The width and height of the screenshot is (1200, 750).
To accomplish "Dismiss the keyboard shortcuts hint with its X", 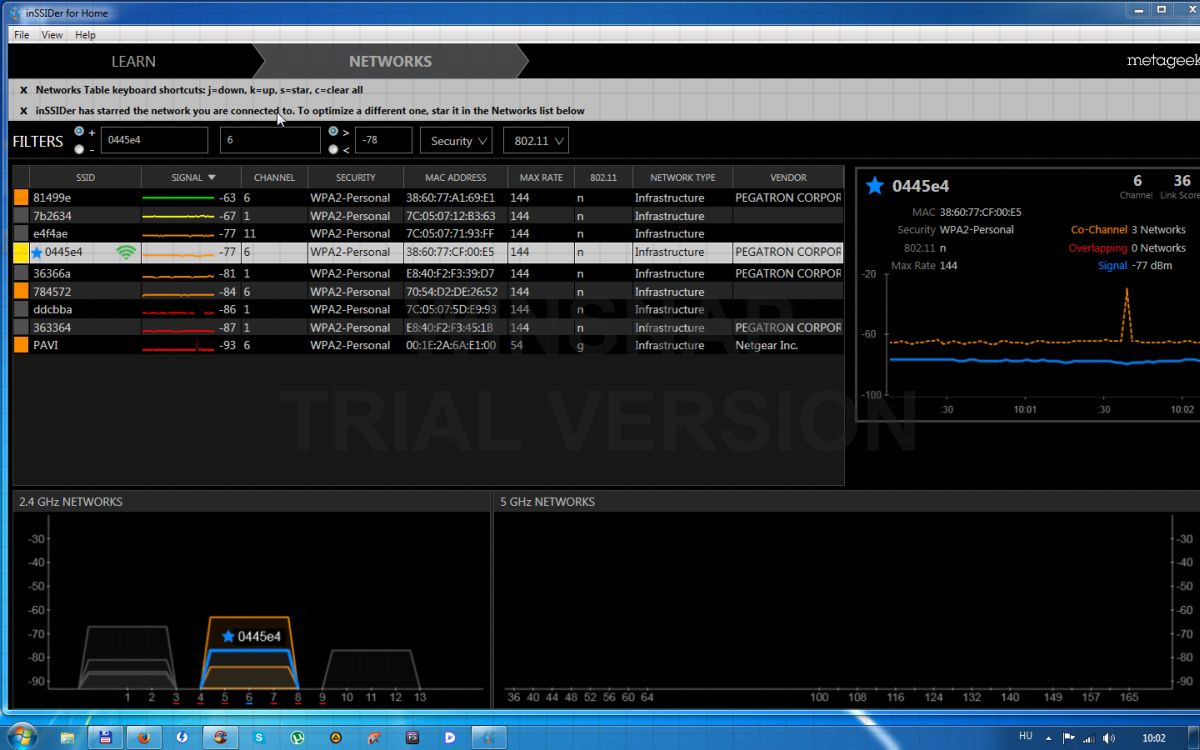I will point(23,90).
